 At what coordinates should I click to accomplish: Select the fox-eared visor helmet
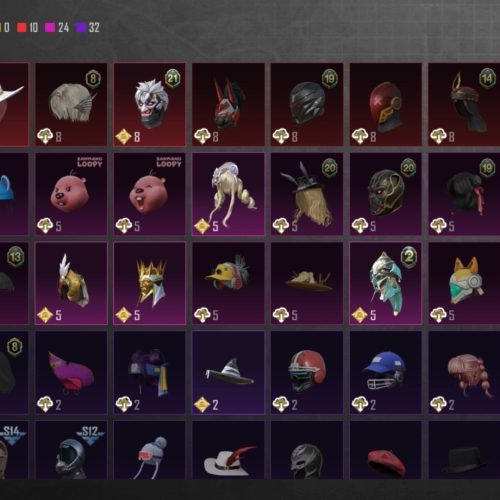tap(464, 283)
